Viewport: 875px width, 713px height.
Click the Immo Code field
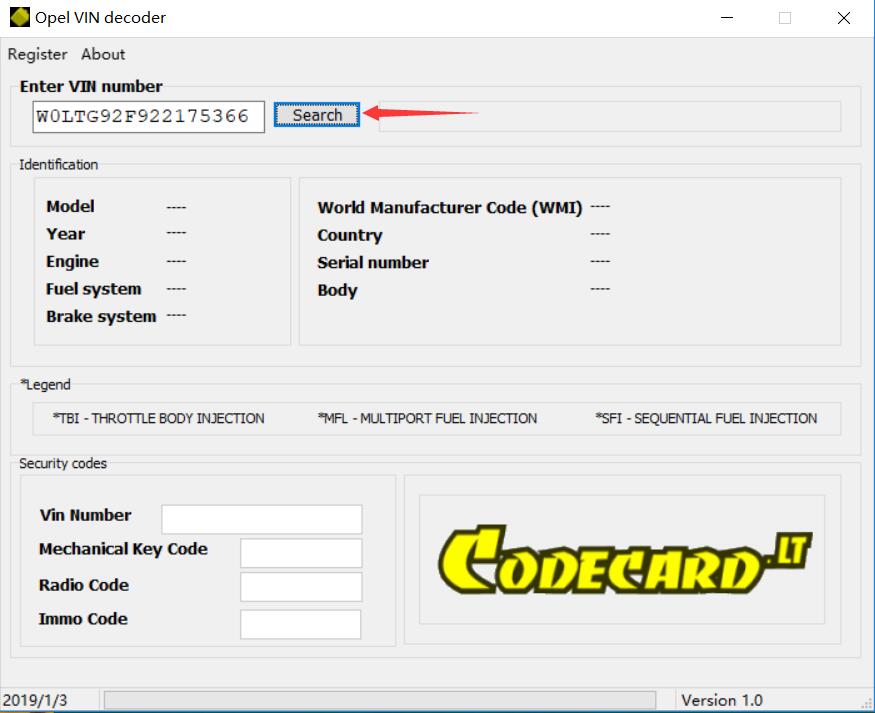(301, 624)
